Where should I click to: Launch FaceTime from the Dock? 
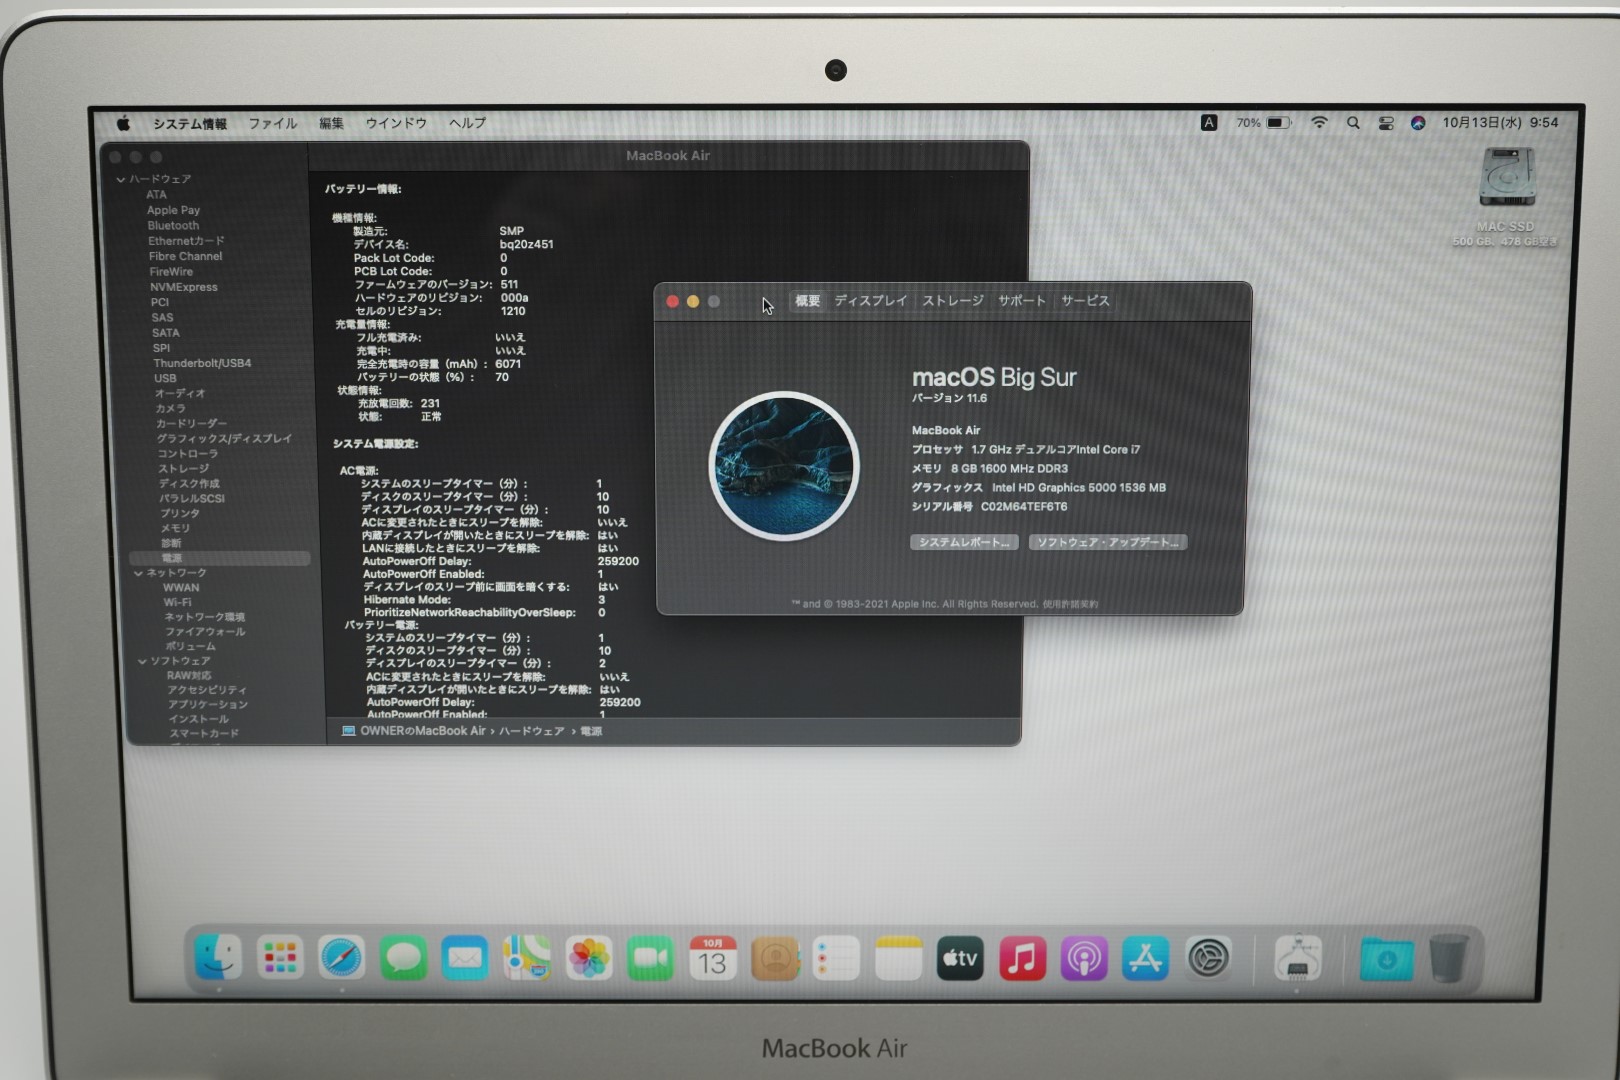point(651,958)
